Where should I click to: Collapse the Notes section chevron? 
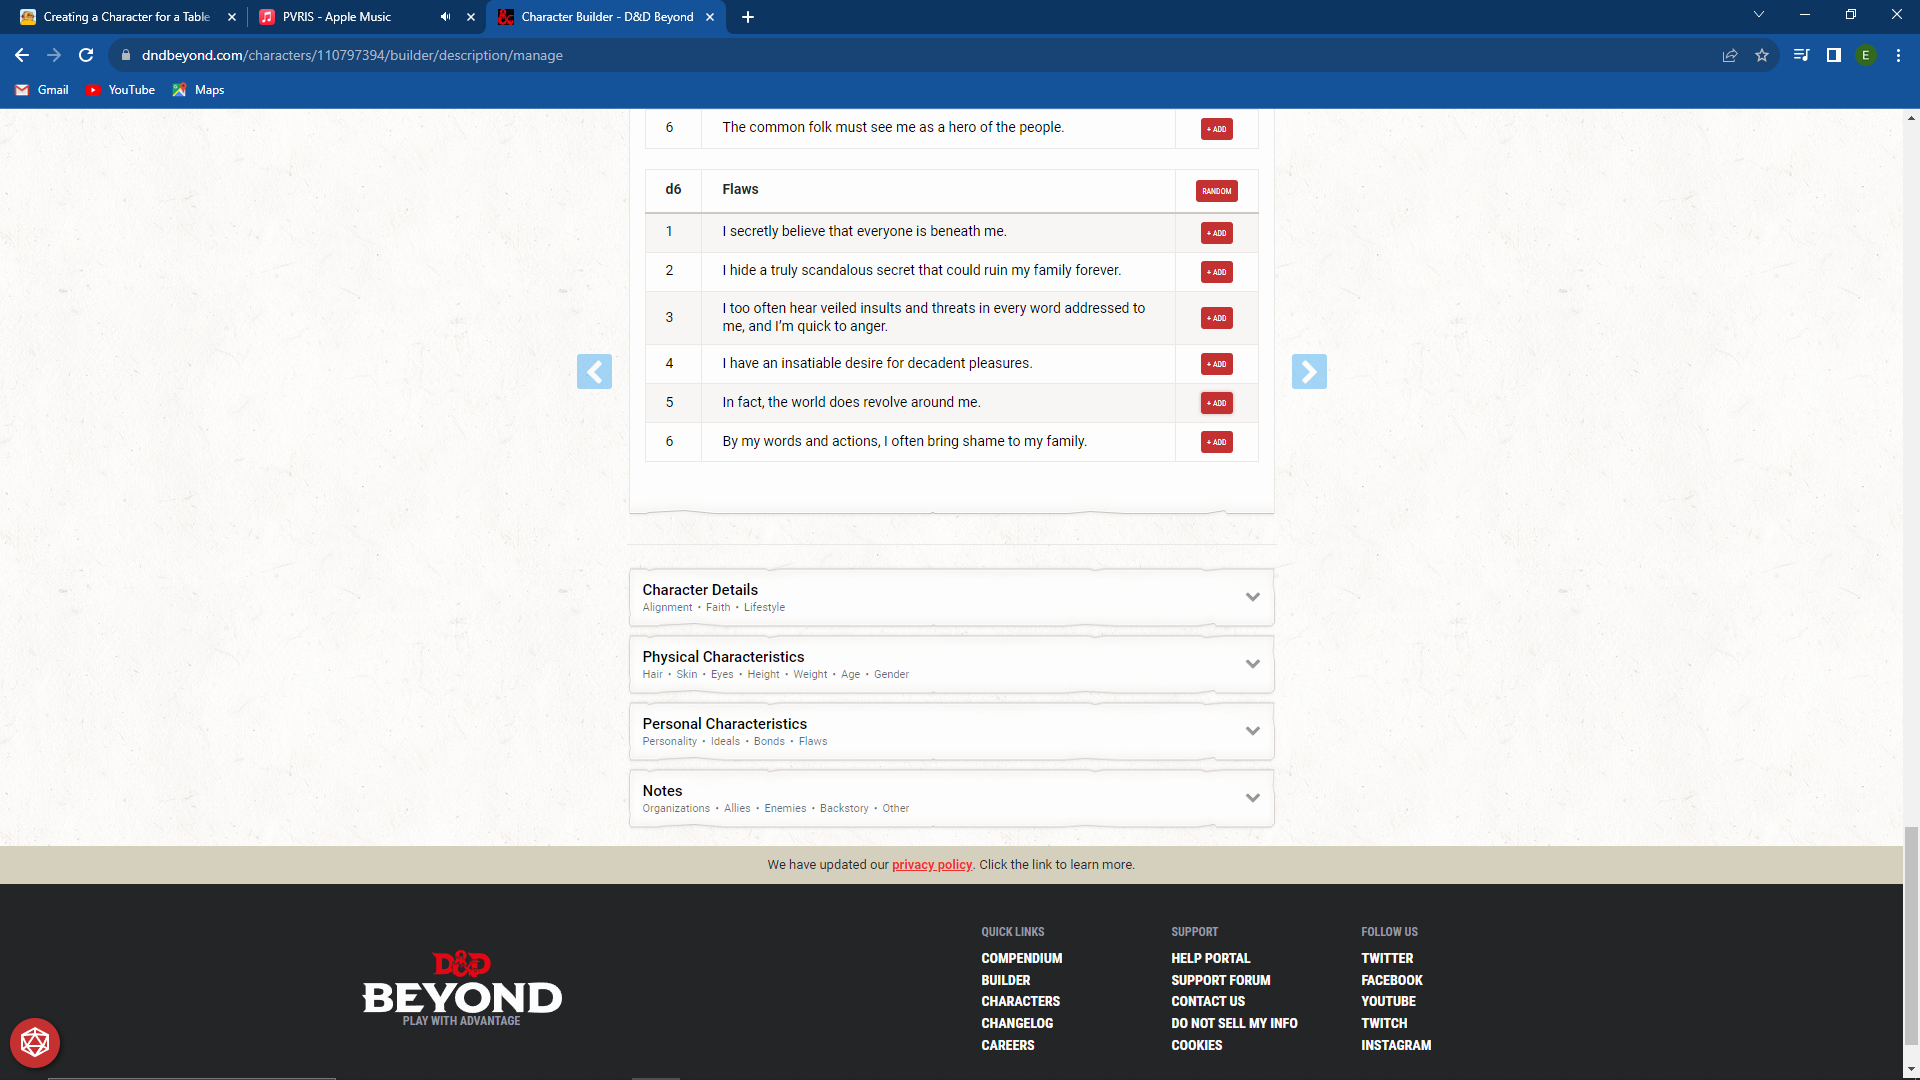pos(1252,797)
